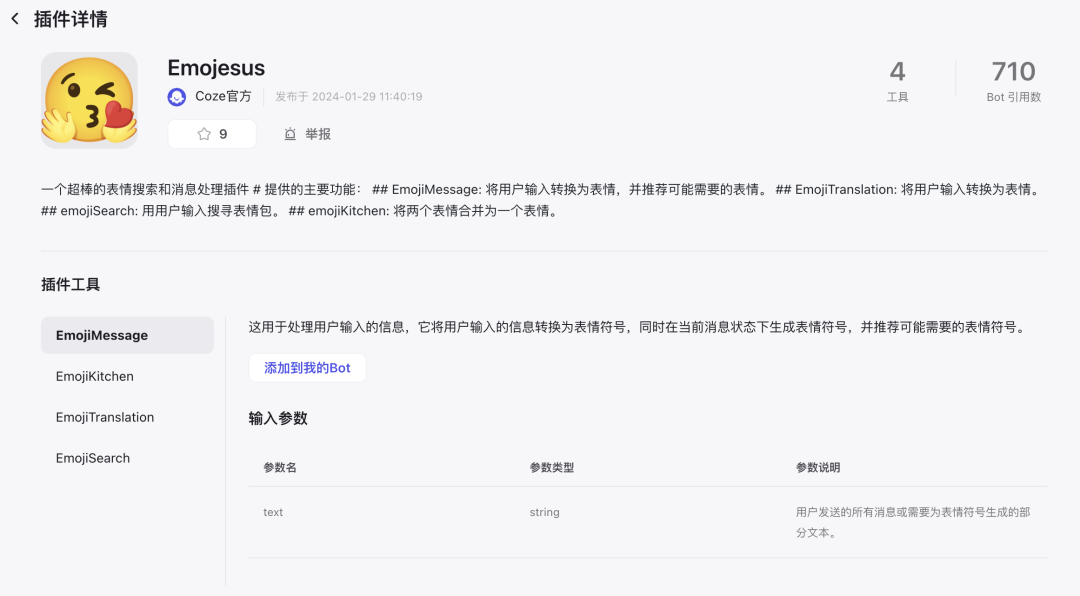
Task: Click the 'text' parameter name cell
Action: 273,513
